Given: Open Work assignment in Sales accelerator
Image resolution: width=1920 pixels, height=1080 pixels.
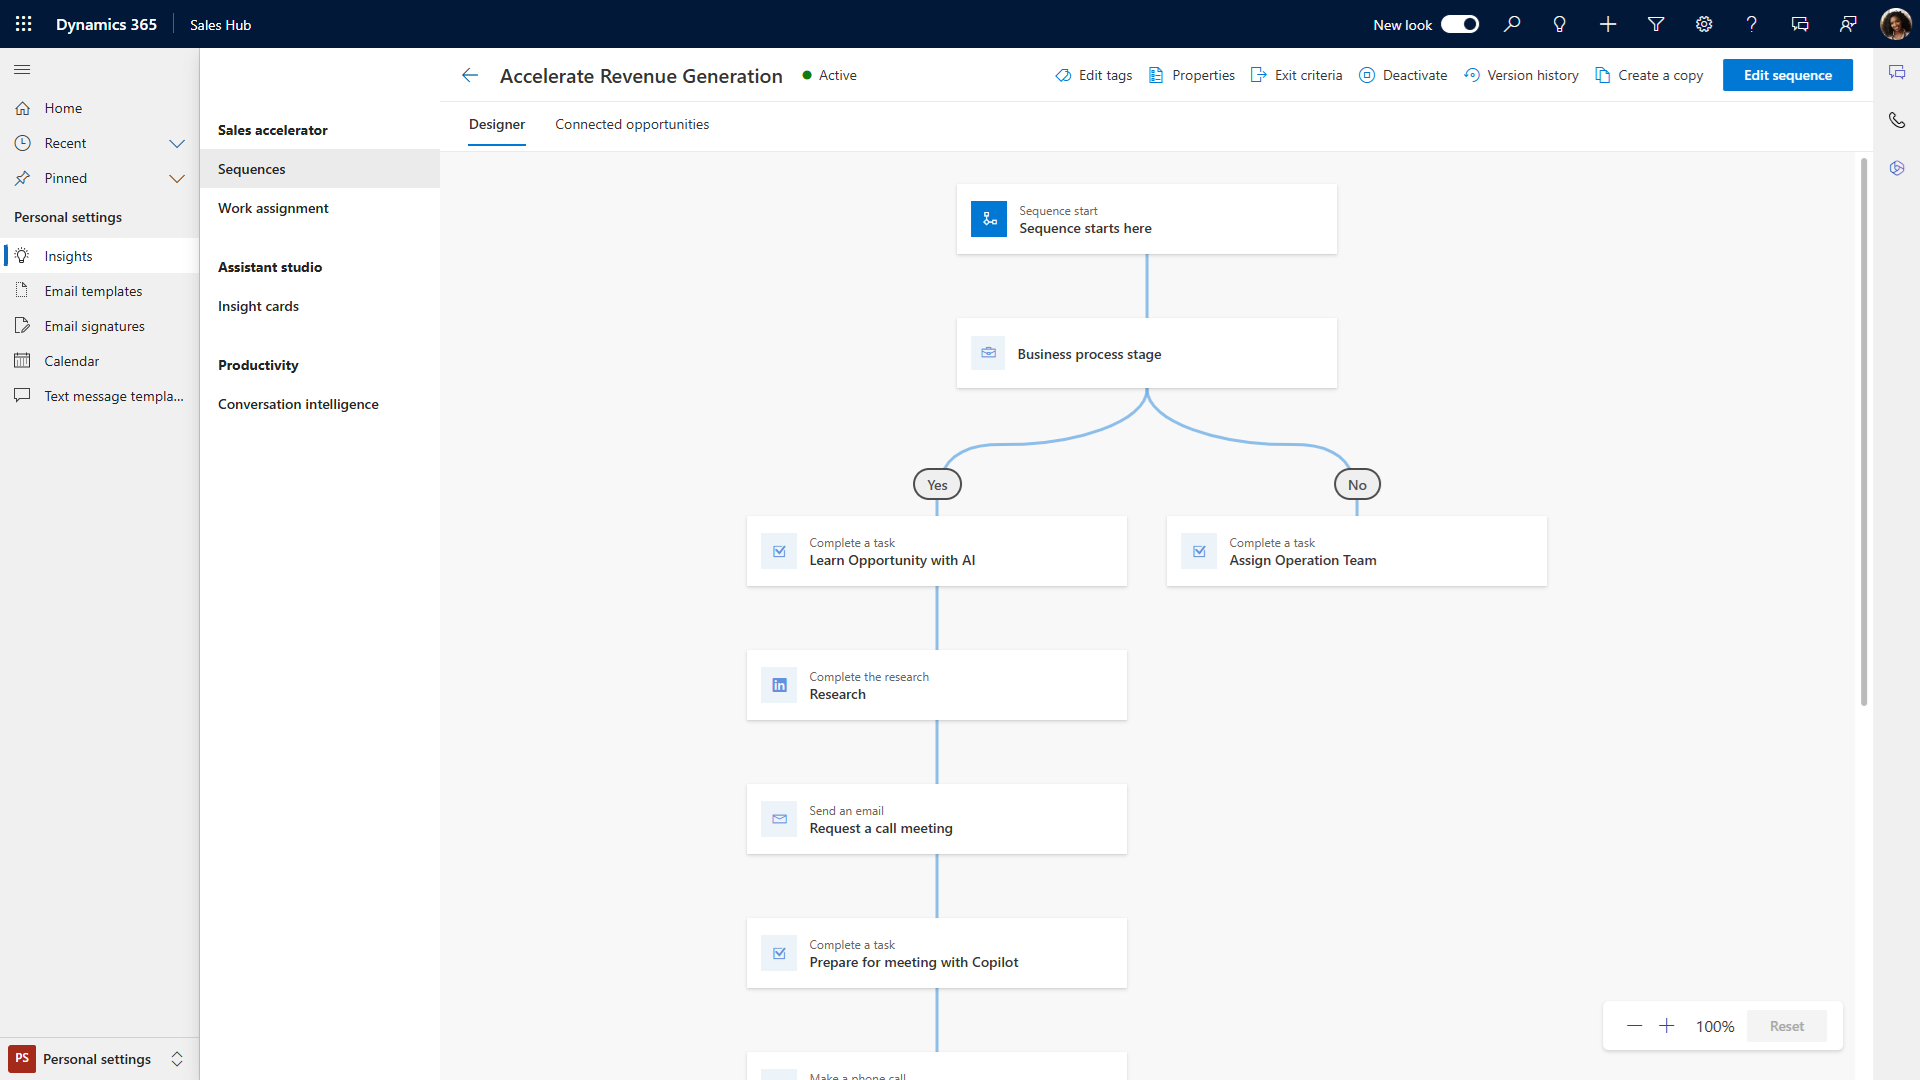Looking at the screenshot, I should (273, 208).
